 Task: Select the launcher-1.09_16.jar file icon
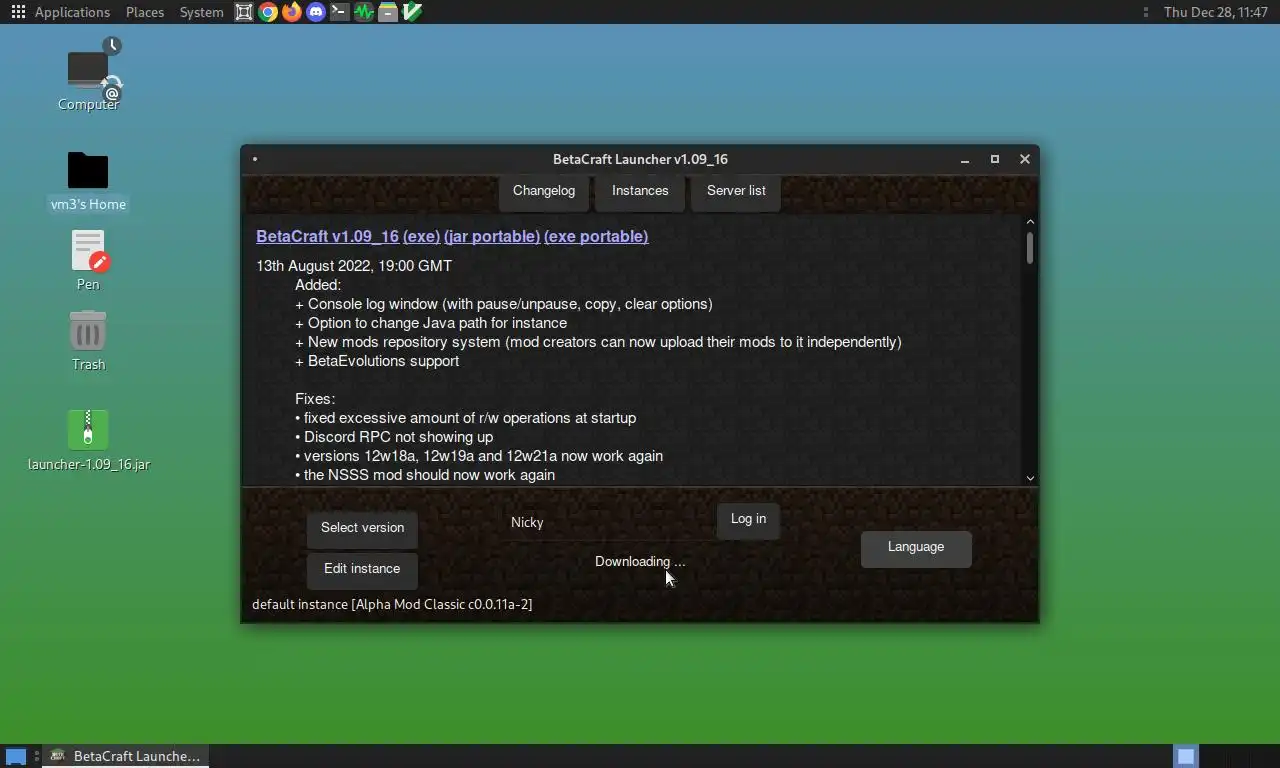88,440
